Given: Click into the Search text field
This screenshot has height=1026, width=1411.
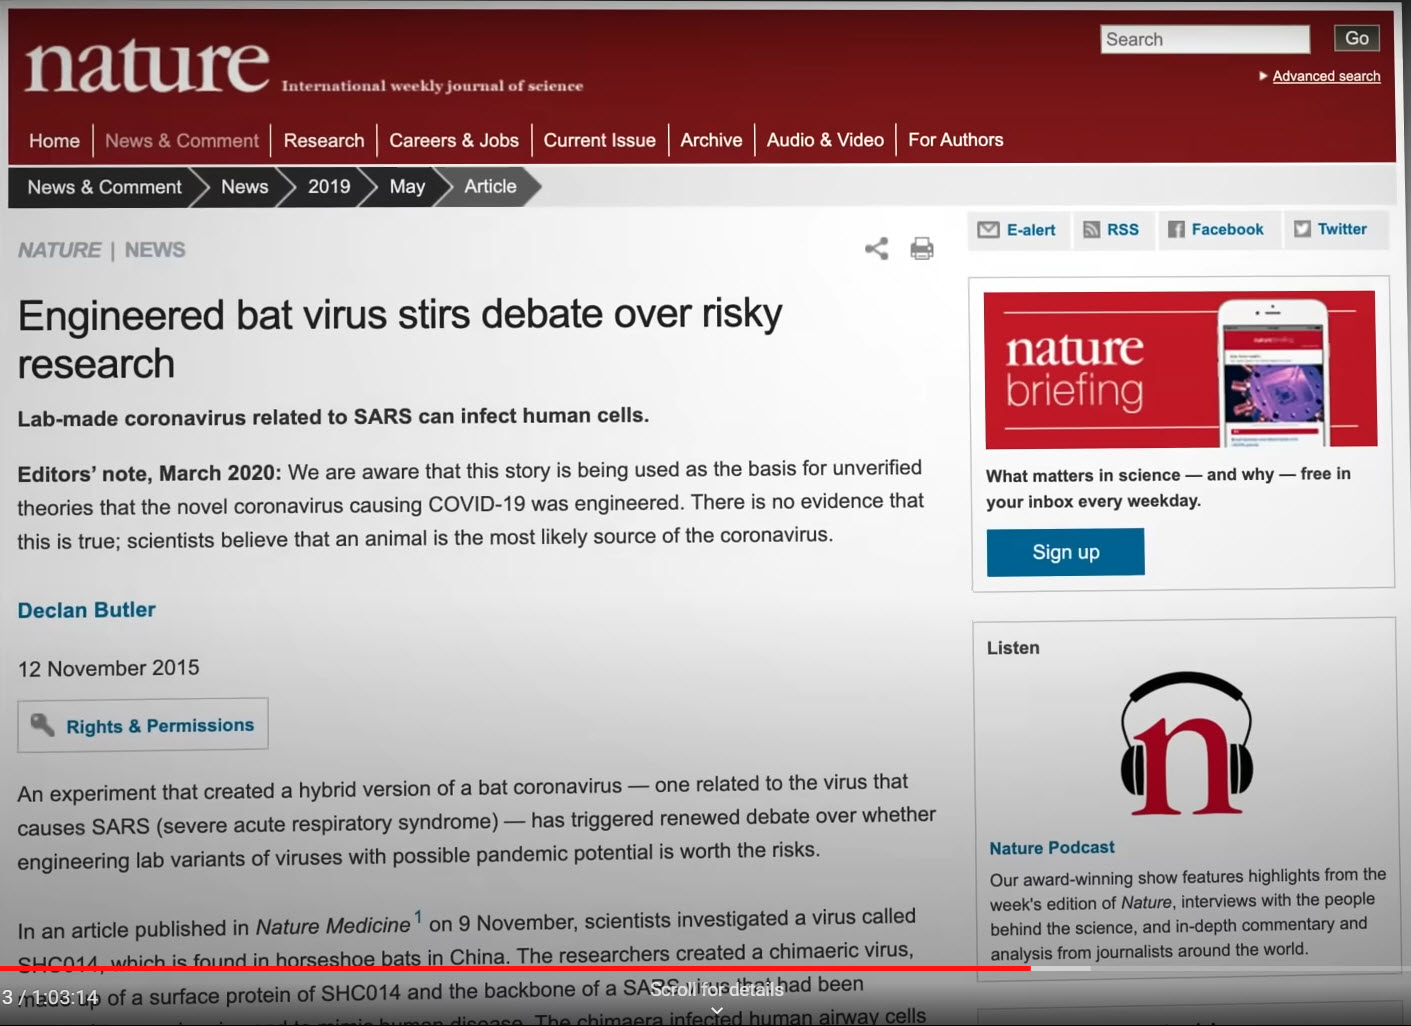Looking at the screenshot, I should point(1204,40).
